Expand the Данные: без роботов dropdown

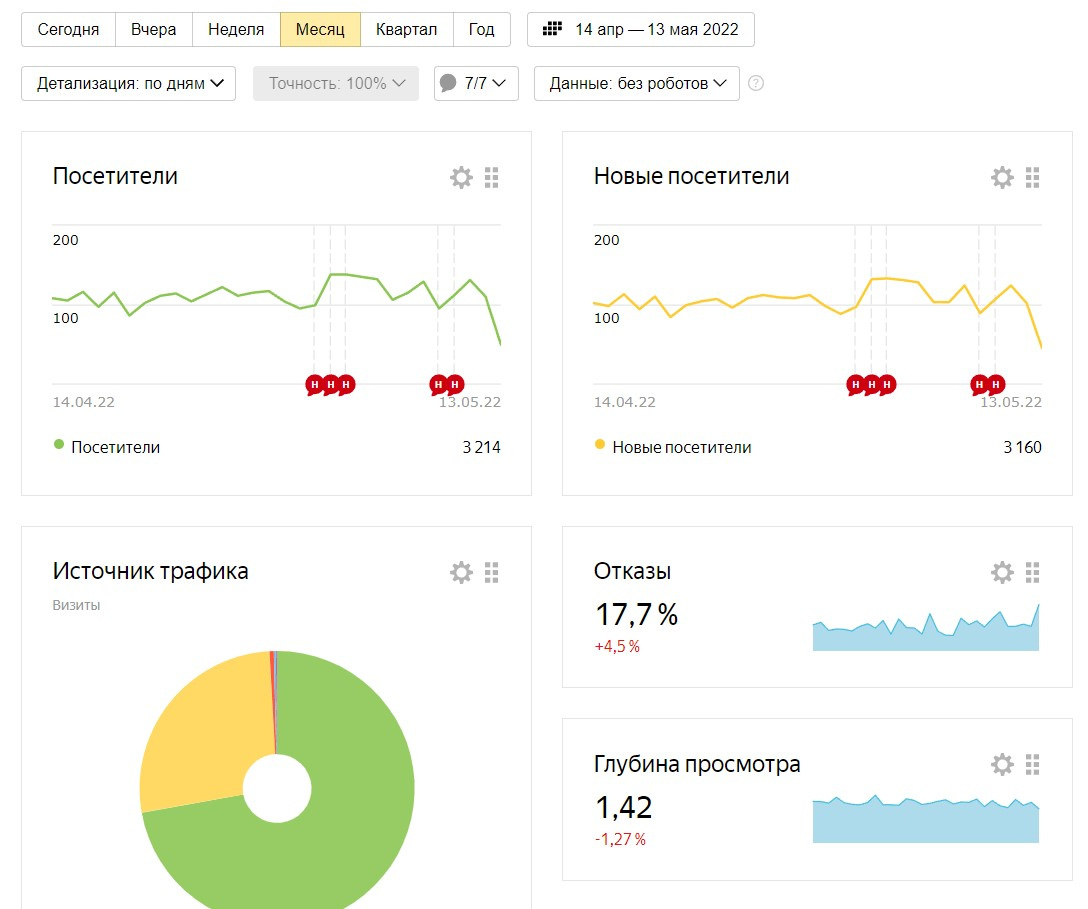(636, 84)
